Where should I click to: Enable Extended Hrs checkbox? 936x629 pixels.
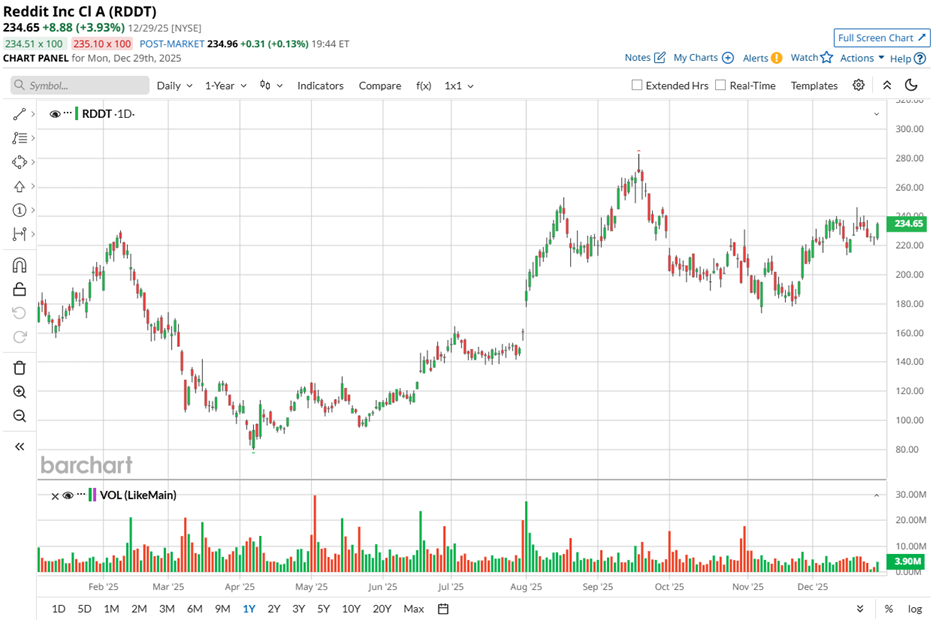point(637,85)
